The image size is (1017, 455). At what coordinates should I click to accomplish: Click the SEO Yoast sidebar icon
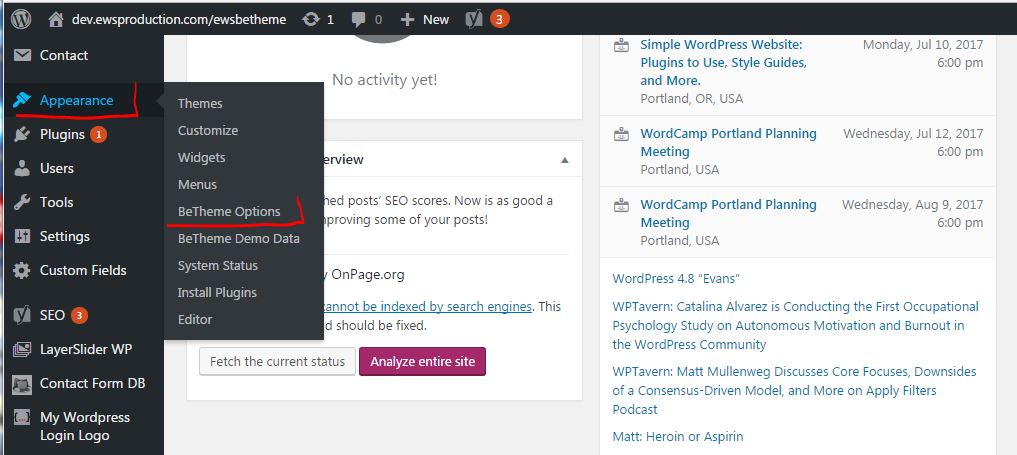22,316
